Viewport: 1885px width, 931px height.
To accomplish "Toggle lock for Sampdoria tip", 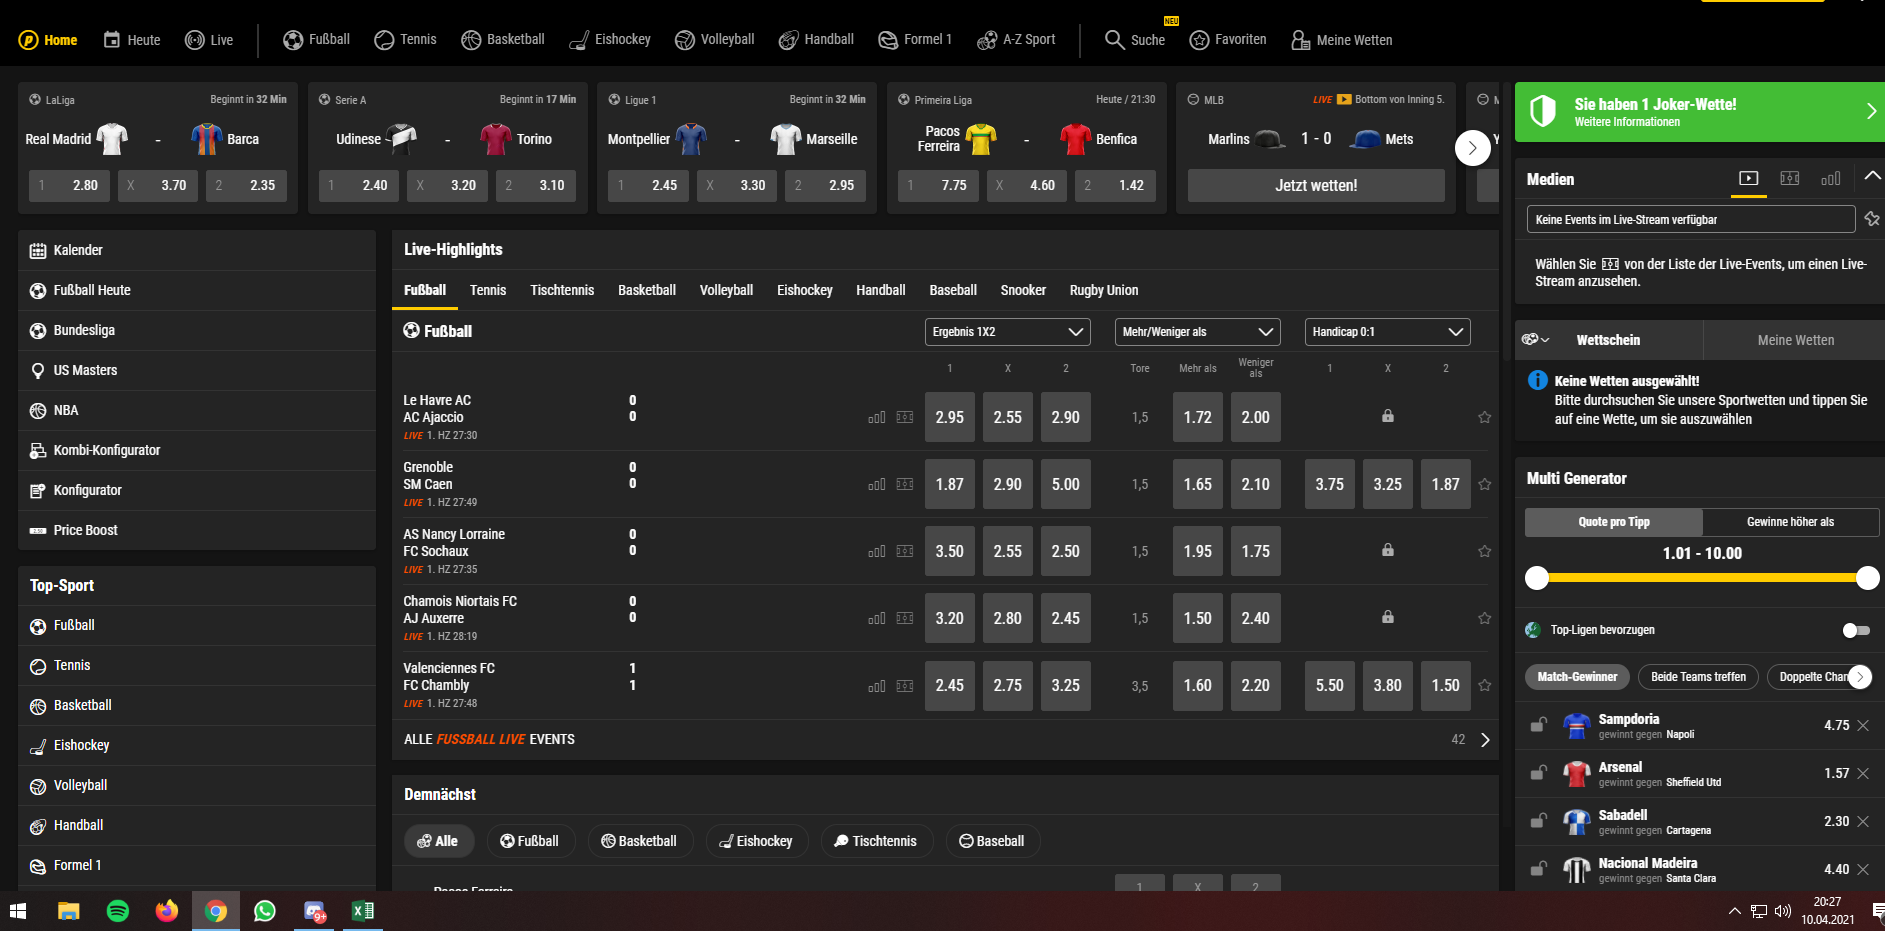I will point(1539,725).
